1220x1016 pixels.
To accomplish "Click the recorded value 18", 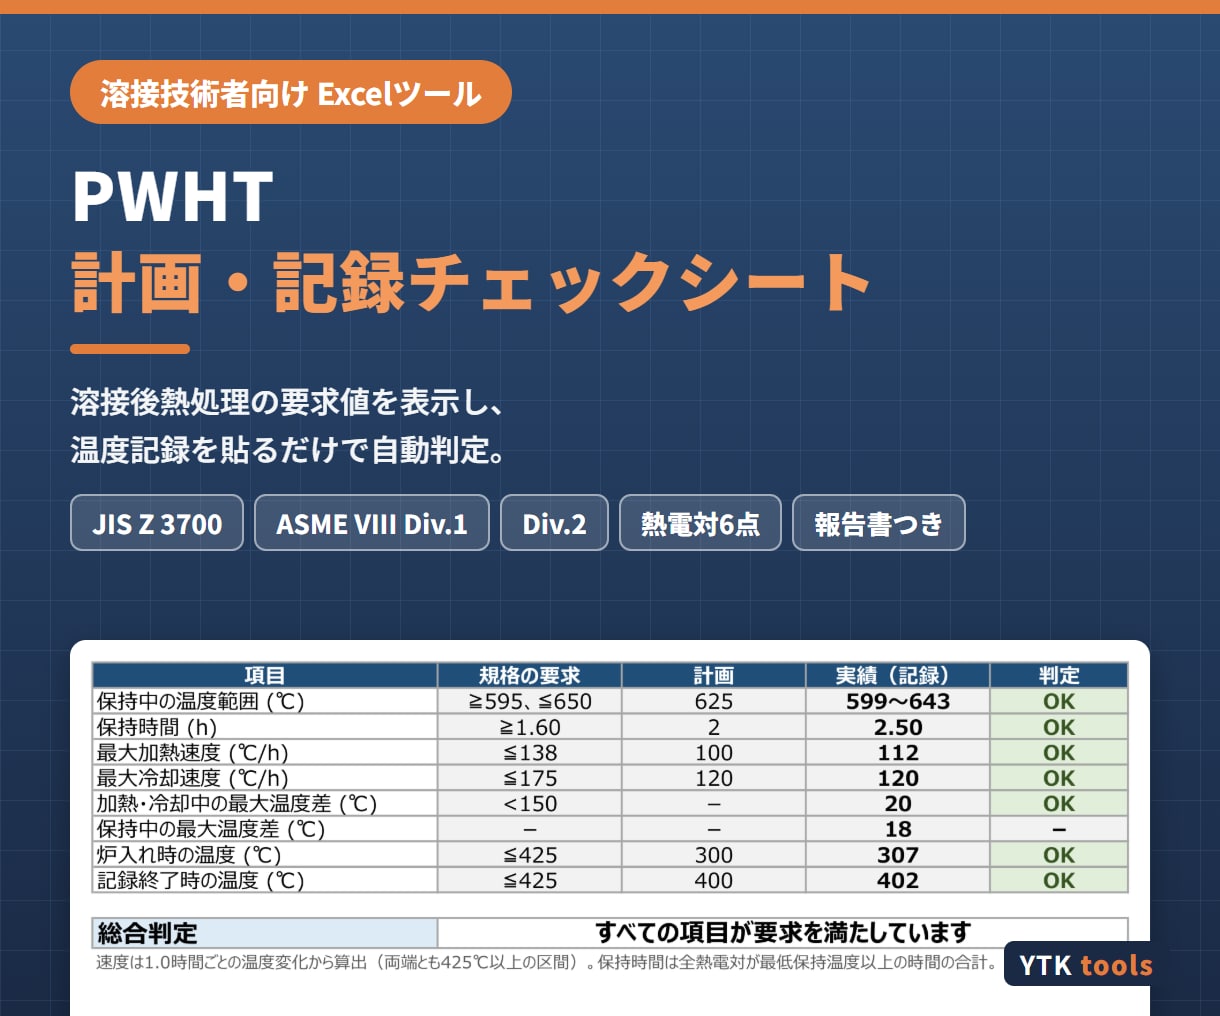I will coord(898,829).
